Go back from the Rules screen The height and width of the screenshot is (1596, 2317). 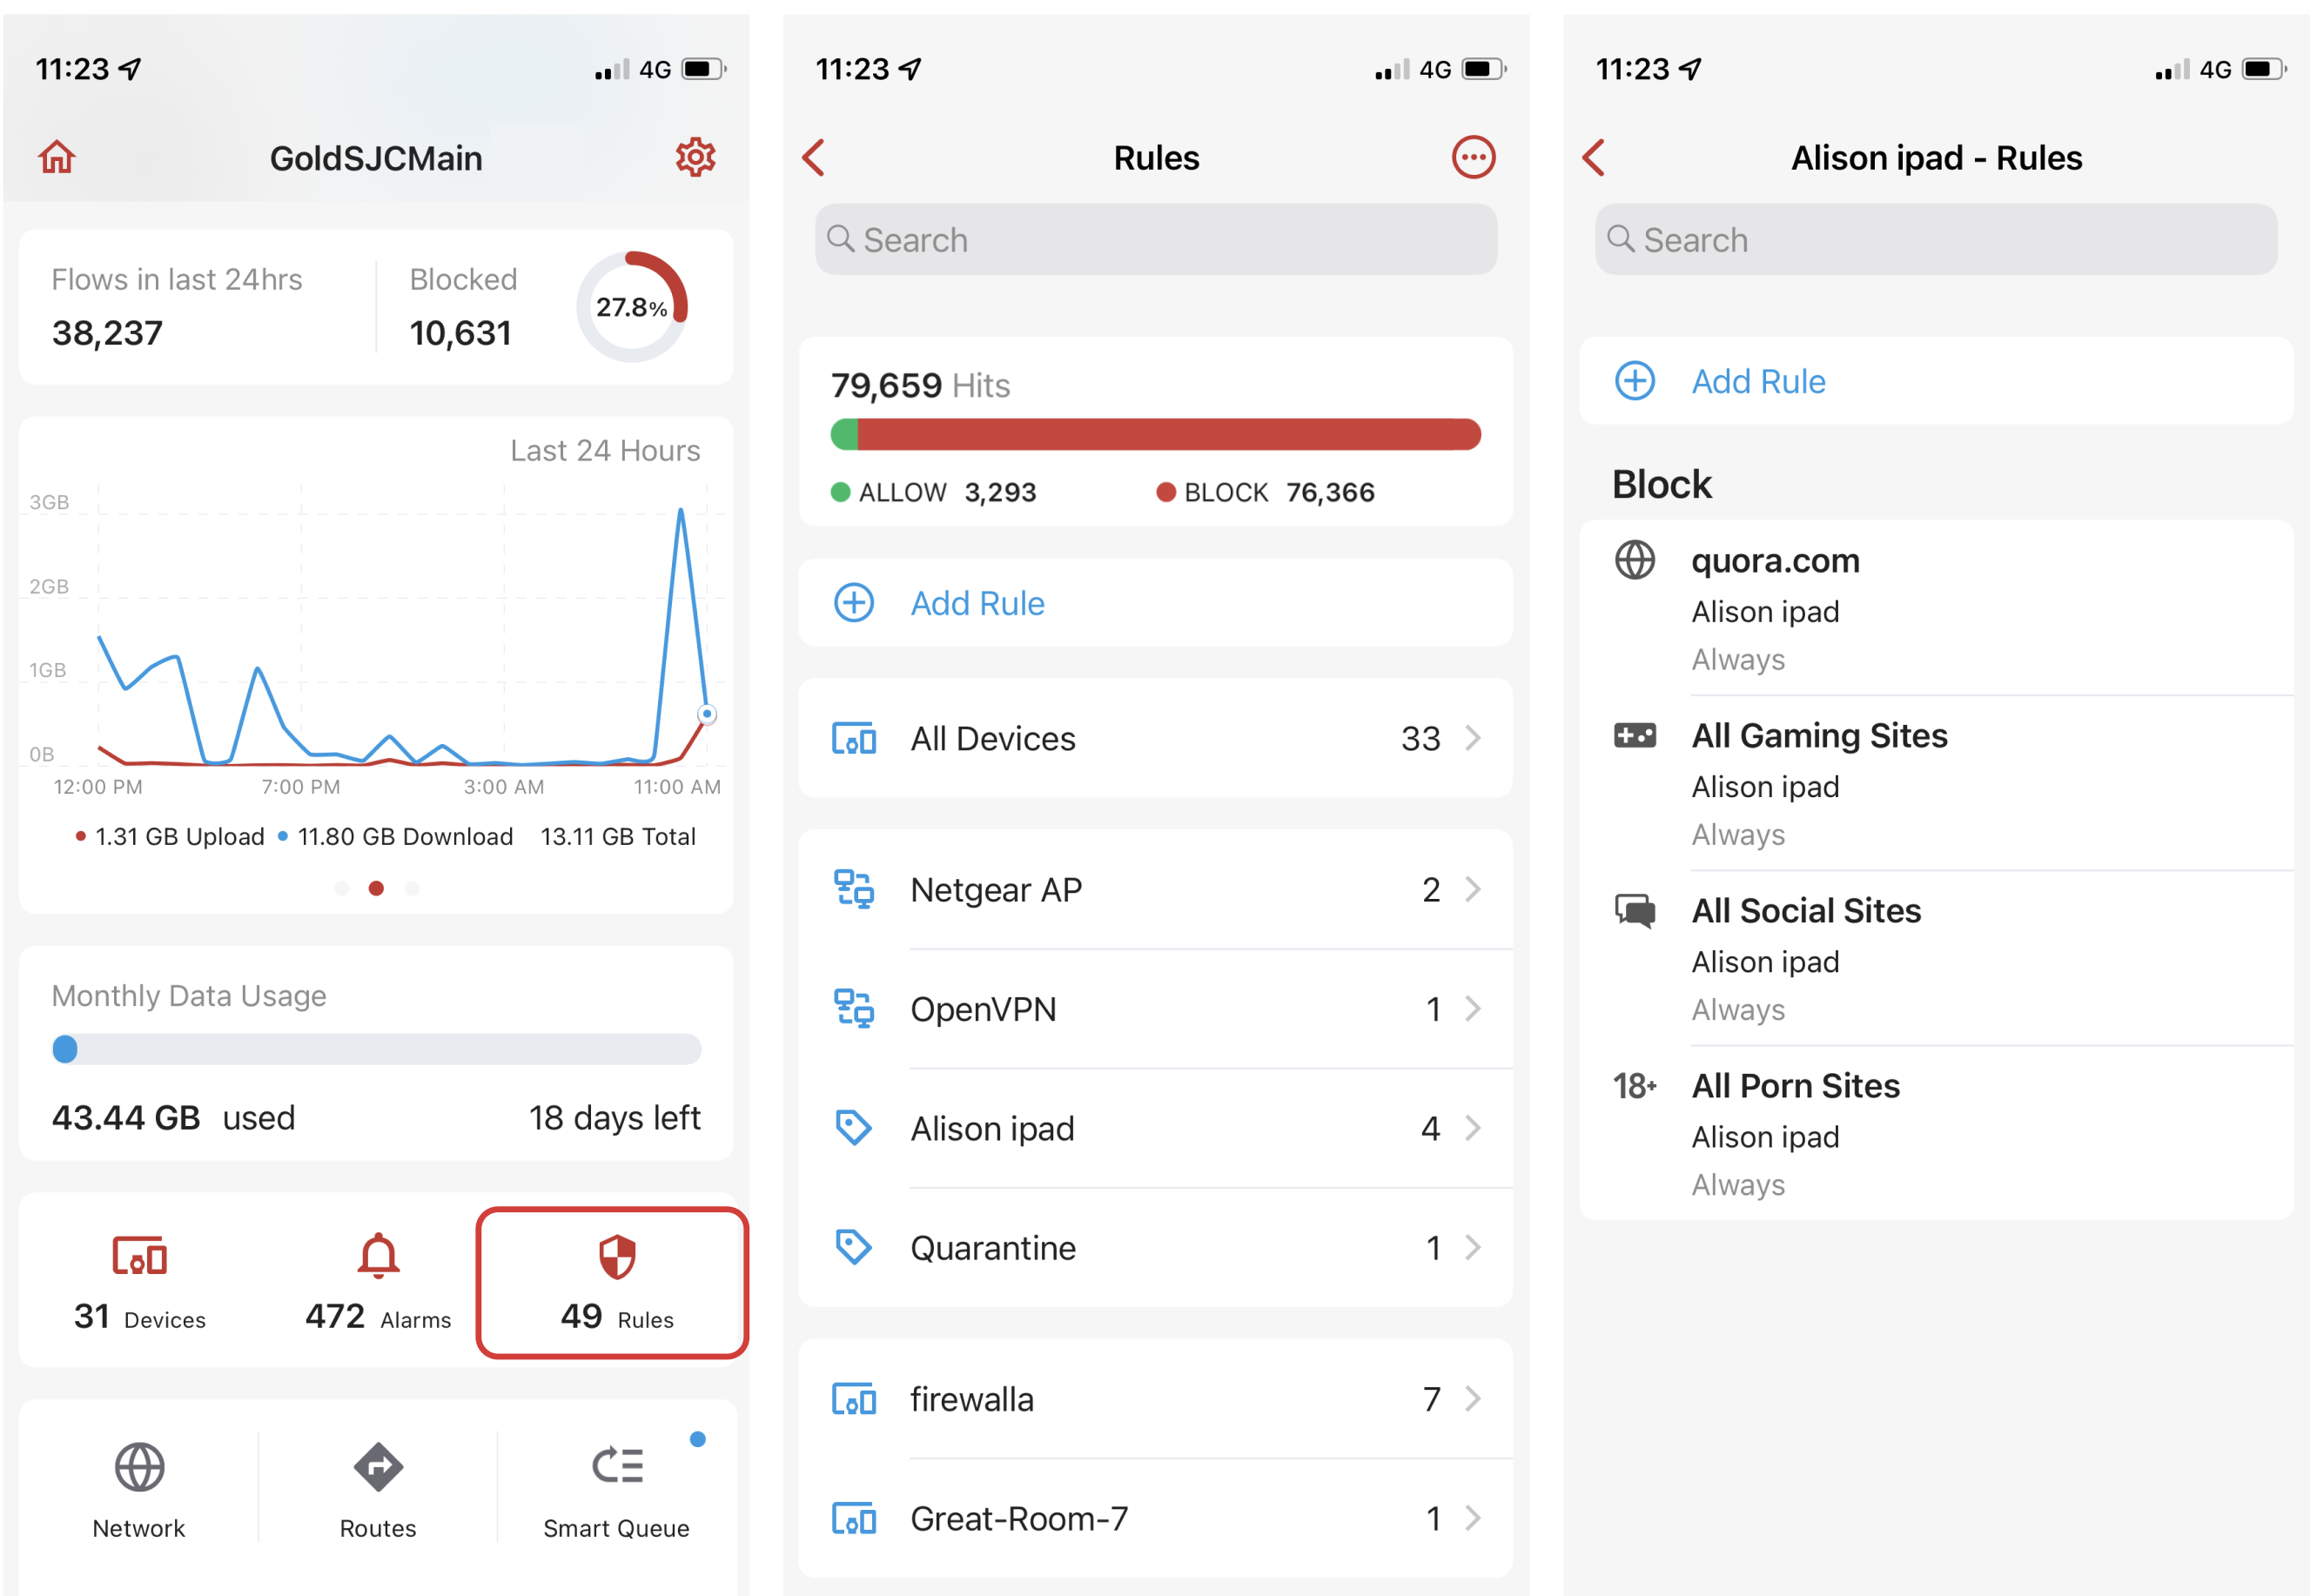click(814, 157)
